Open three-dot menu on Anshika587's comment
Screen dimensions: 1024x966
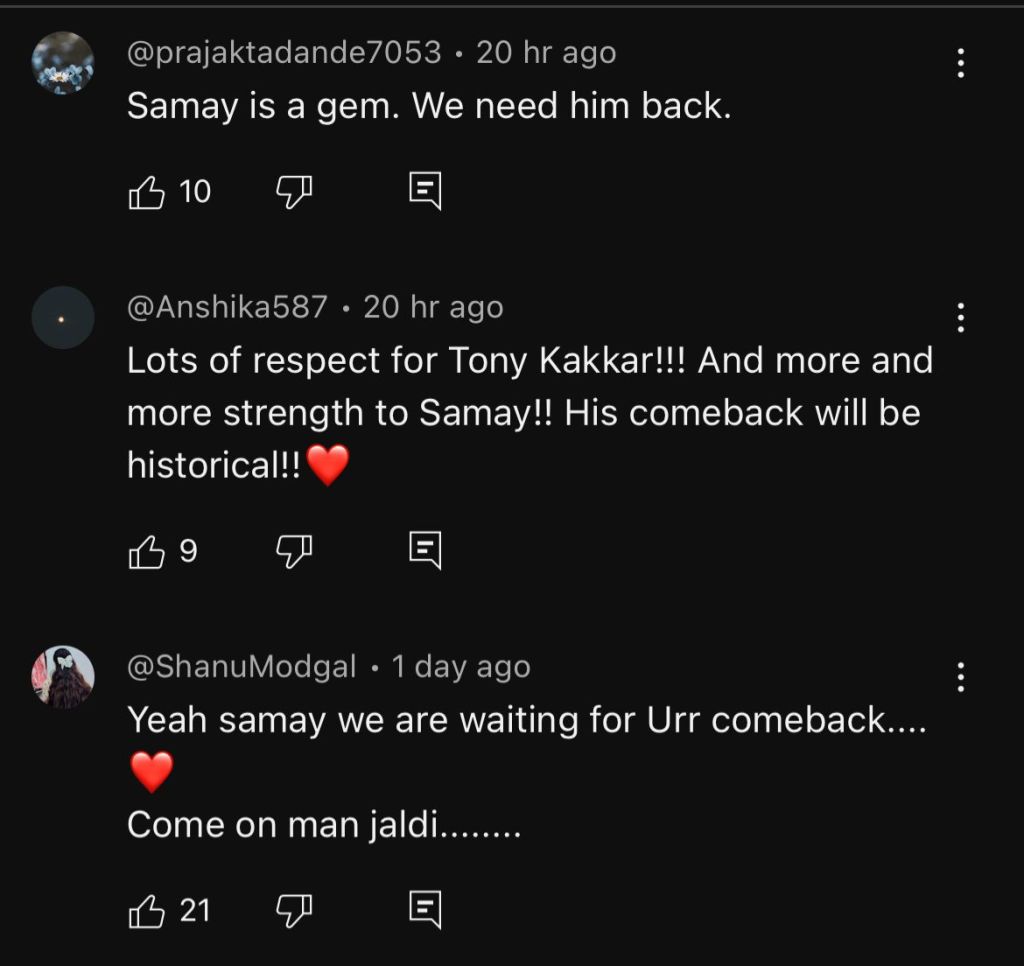pos(960,317)
